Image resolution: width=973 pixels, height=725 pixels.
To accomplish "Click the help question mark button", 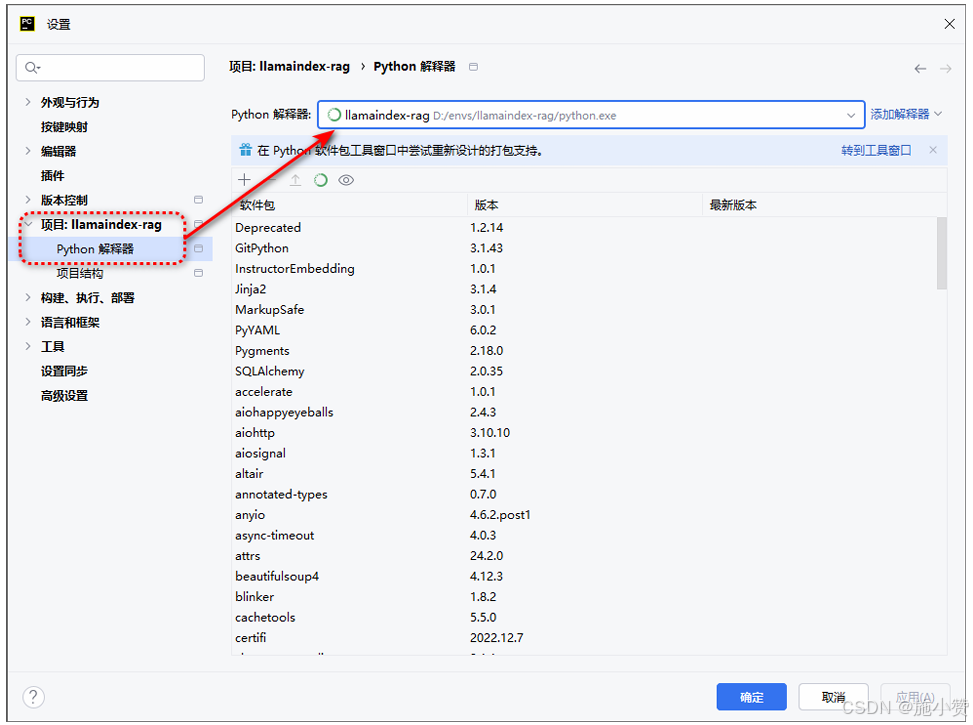I will (x=34, y=697).
